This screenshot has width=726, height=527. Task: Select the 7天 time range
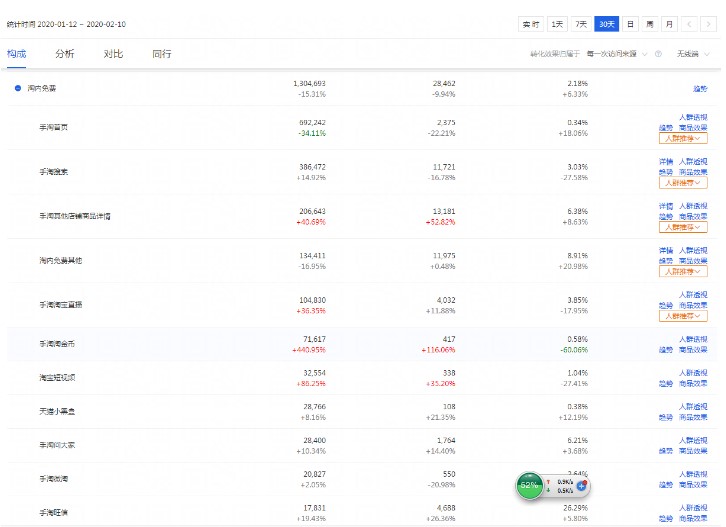581,24
